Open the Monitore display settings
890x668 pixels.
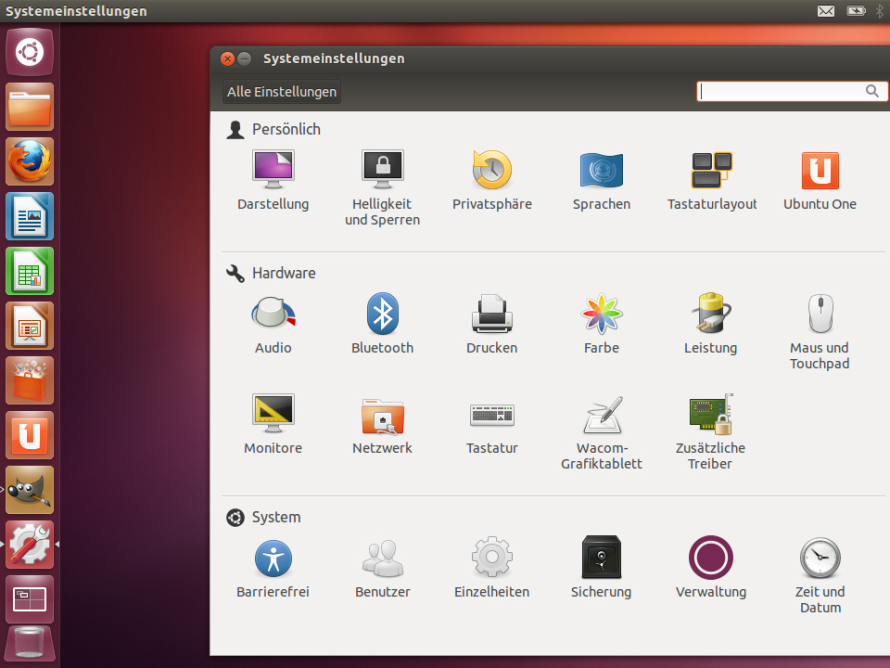(x=273, y=424)
